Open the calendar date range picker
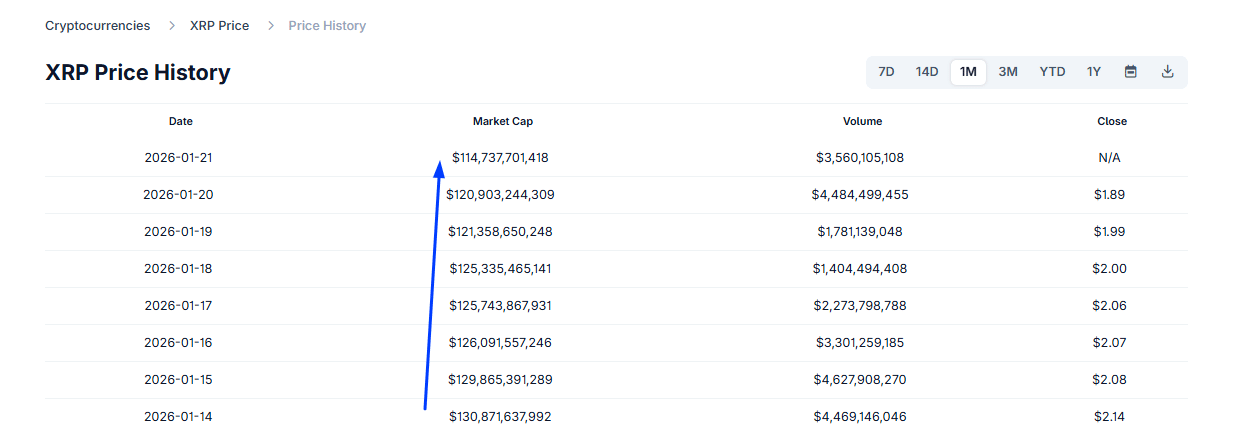 click(x=1131, y=71)
